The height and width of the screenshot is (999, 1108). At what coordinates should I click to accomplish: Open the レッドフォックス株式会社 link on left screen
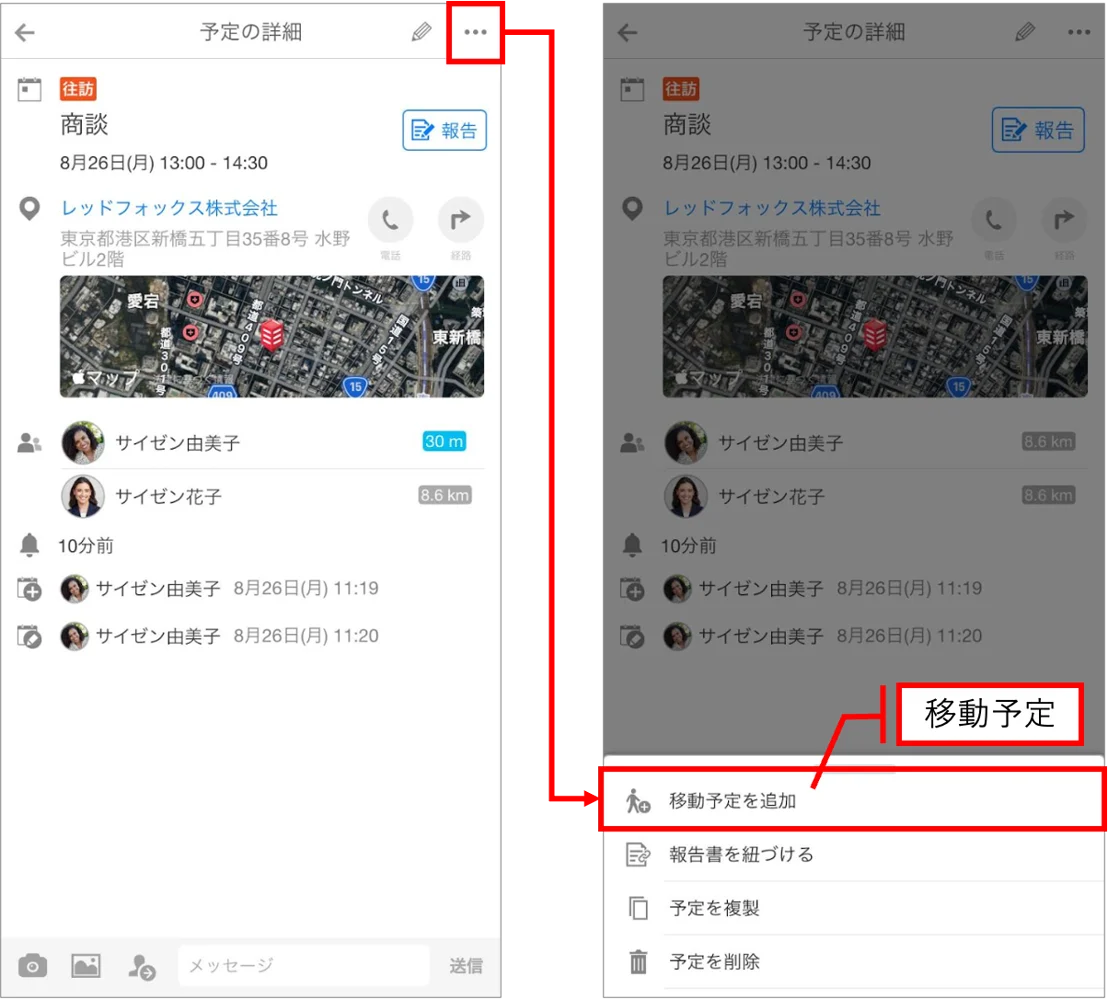point(169,208)
